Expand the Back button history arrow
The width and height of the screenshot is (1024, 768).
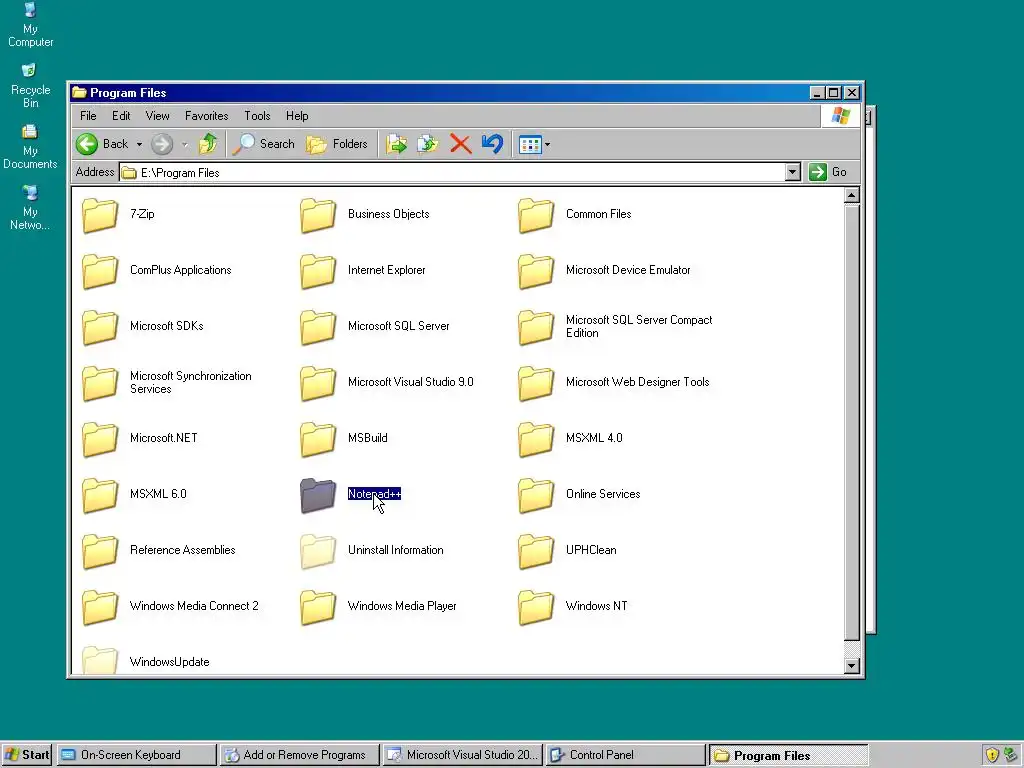[139, 144]
